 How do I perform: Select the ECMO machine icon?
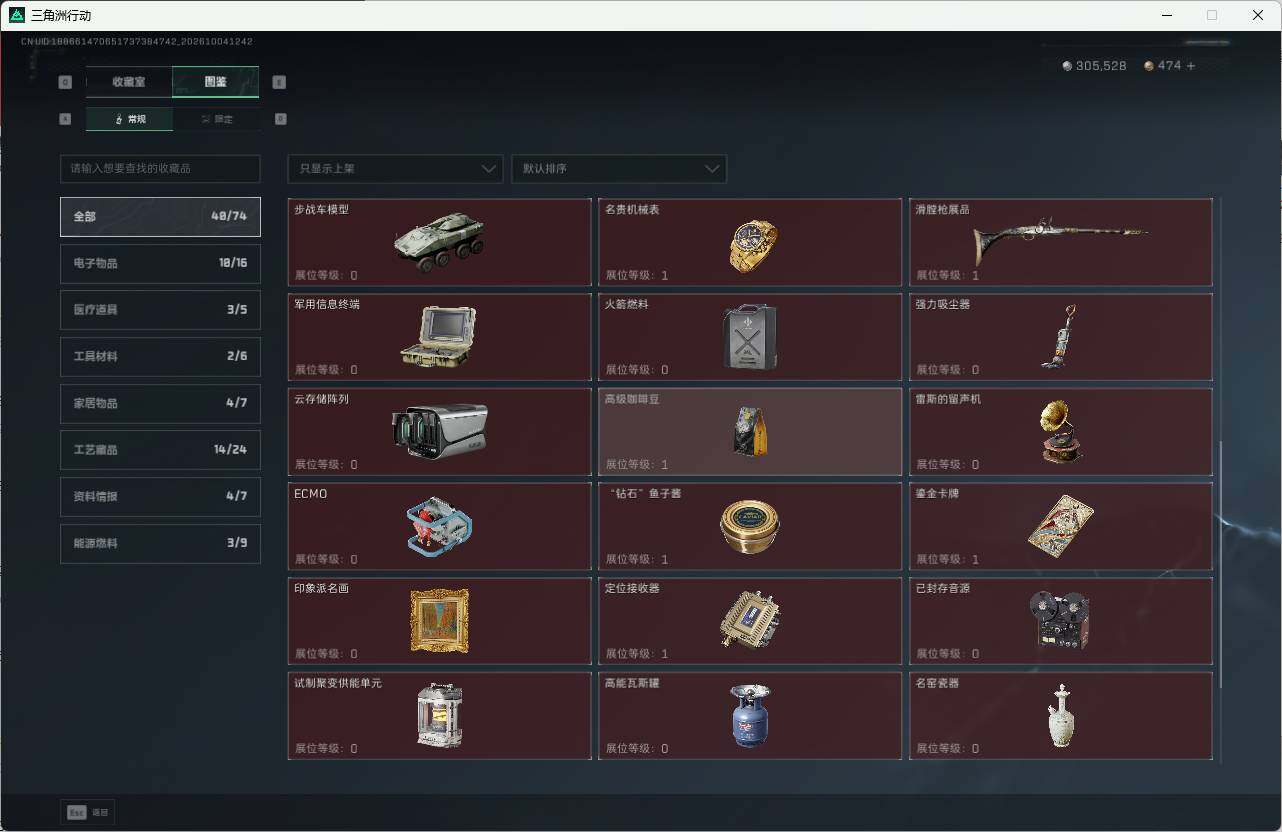pos(439,527)
